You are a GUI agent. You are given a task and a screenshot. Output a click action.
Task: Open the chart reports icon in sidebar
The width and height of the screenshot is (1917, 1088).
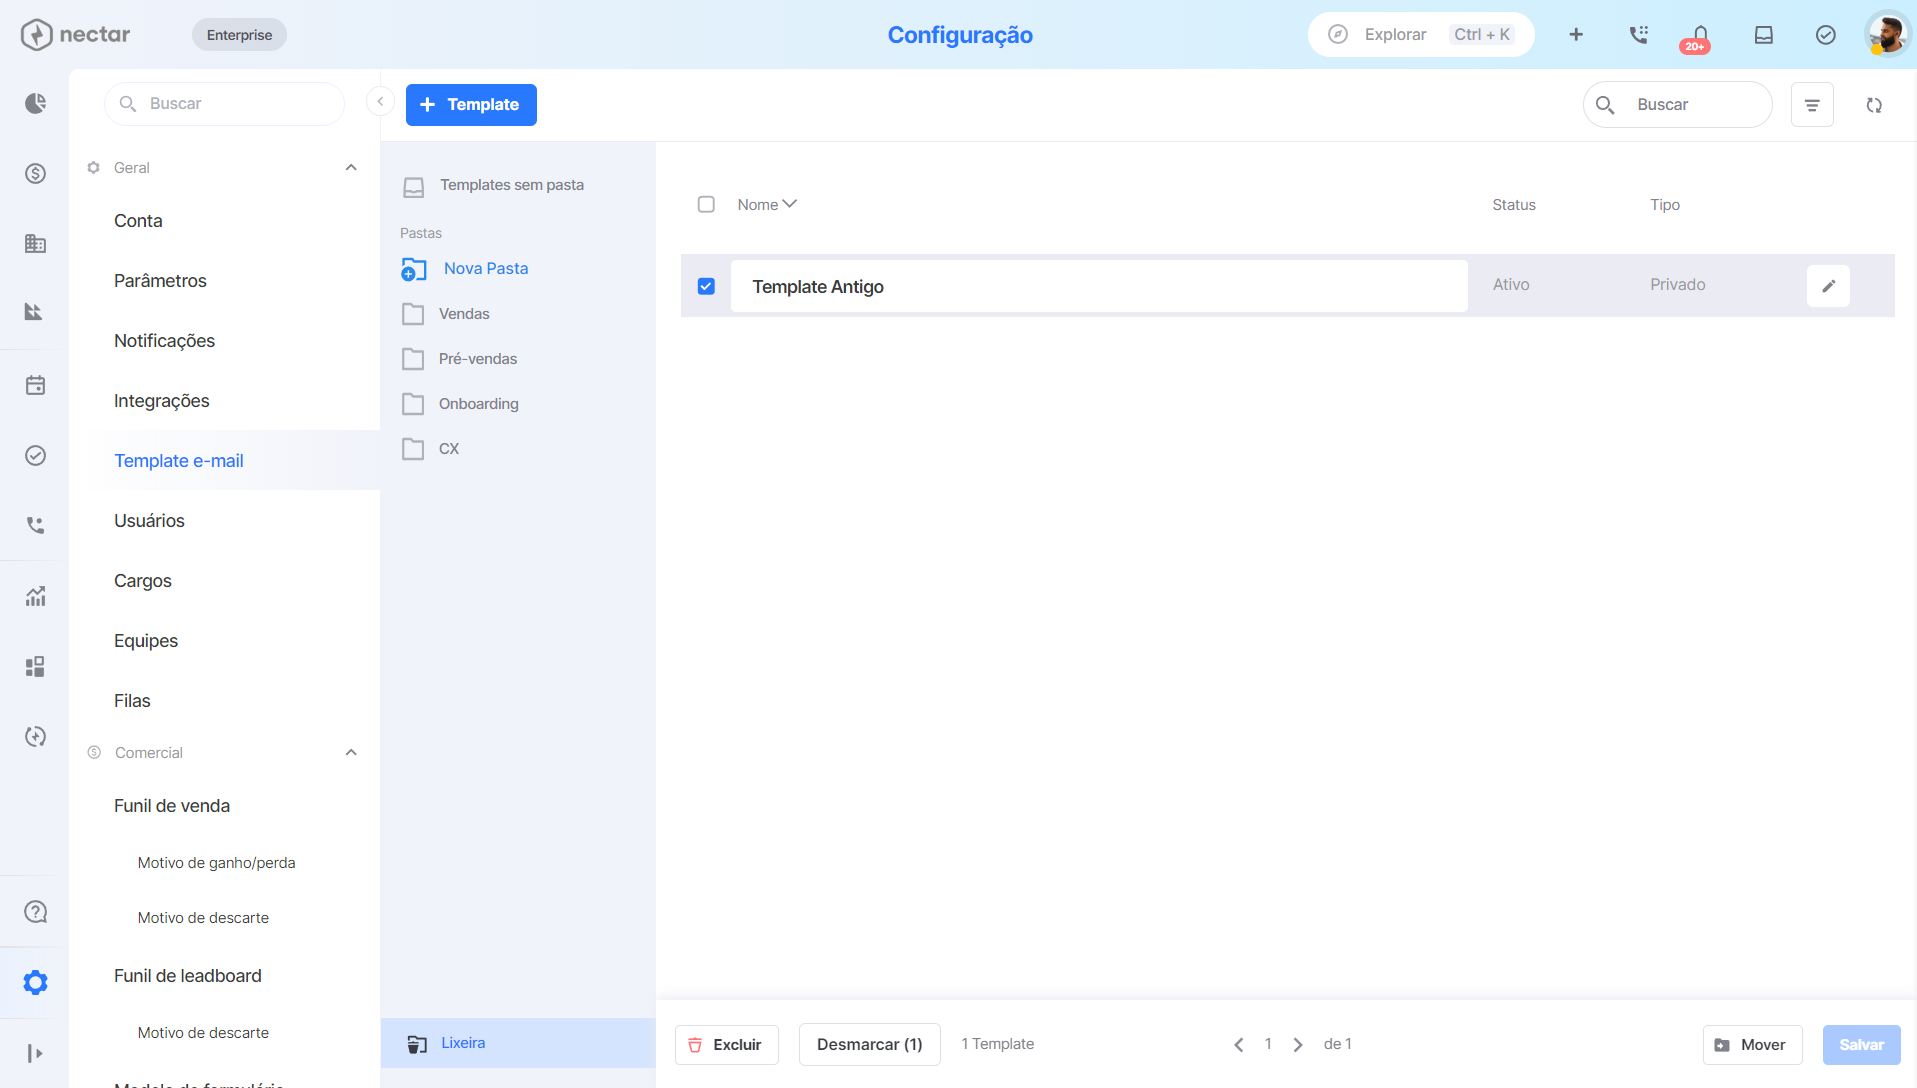(35, 312)
